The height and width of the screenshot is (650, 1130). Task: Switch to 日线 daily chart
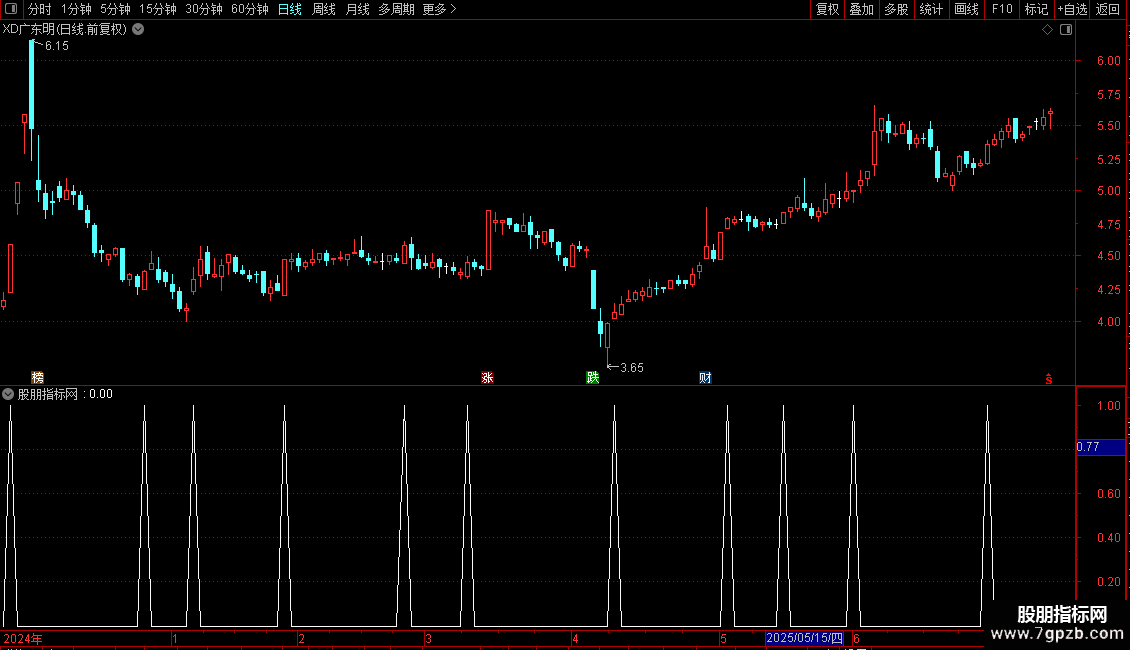point(290,9)
